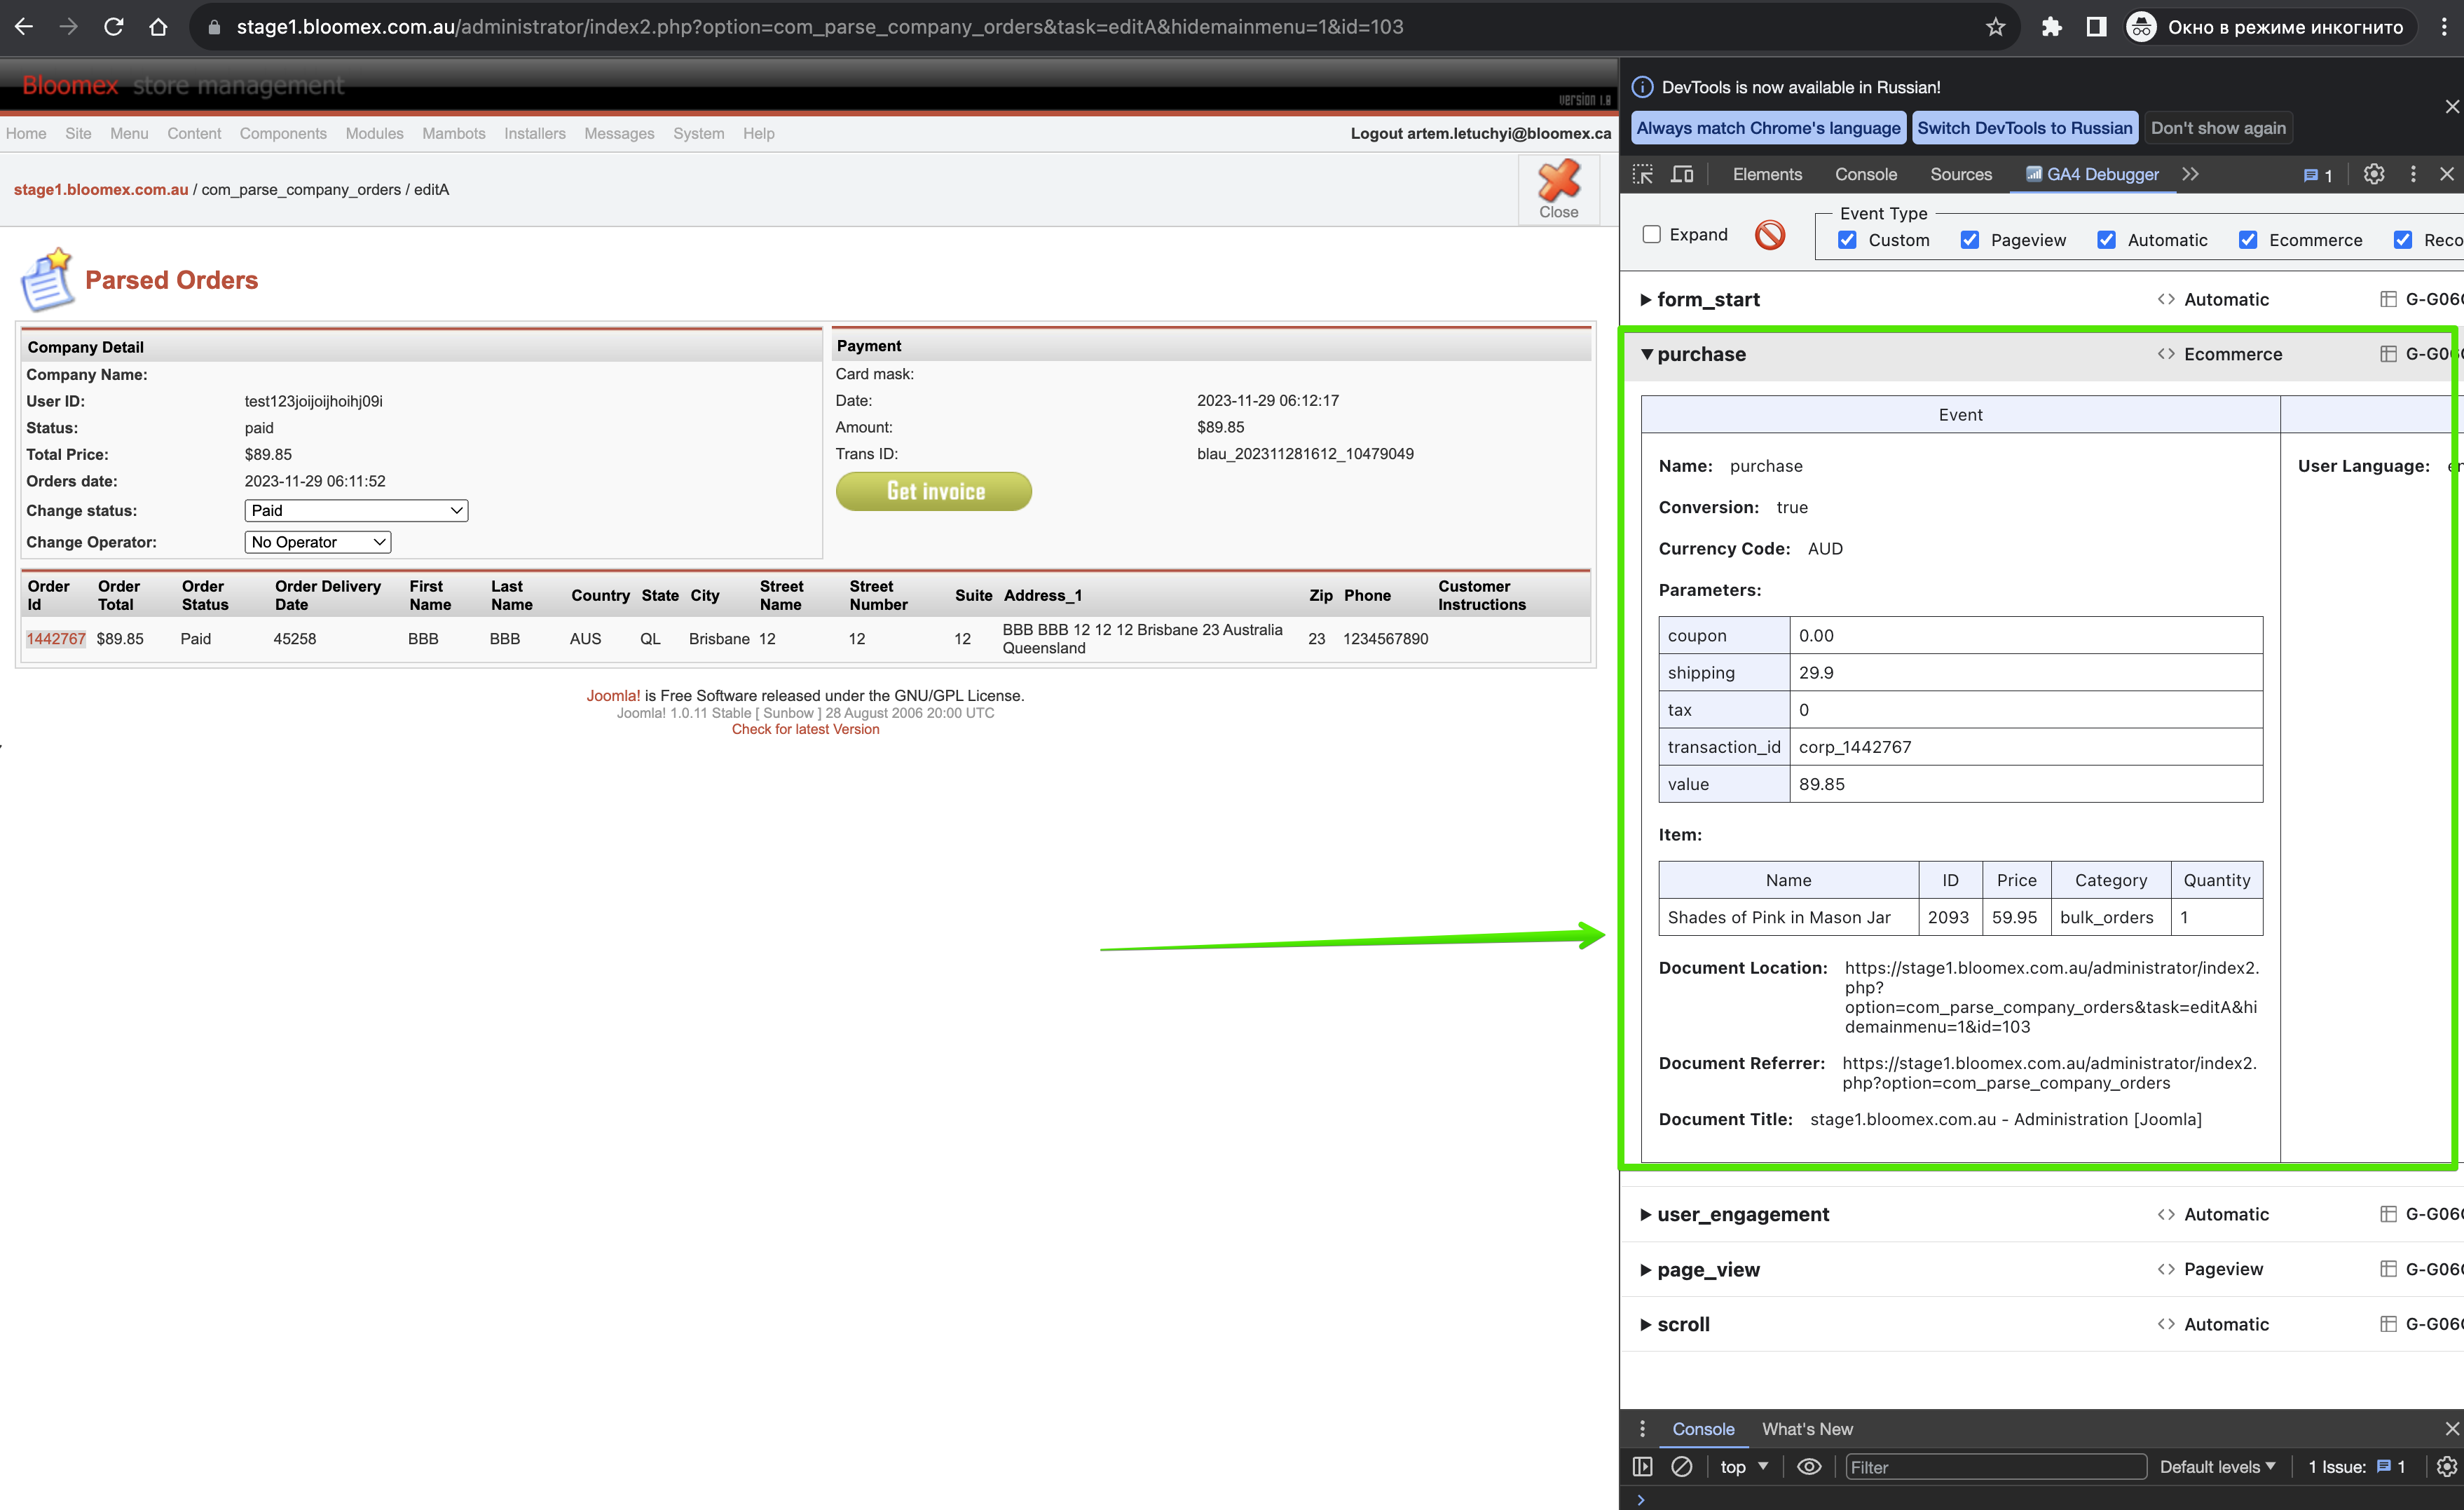The height and width of the screenshot is (1510, 2464).
Task: Bookmark page with star icon
Action: tap(1995, 27)
